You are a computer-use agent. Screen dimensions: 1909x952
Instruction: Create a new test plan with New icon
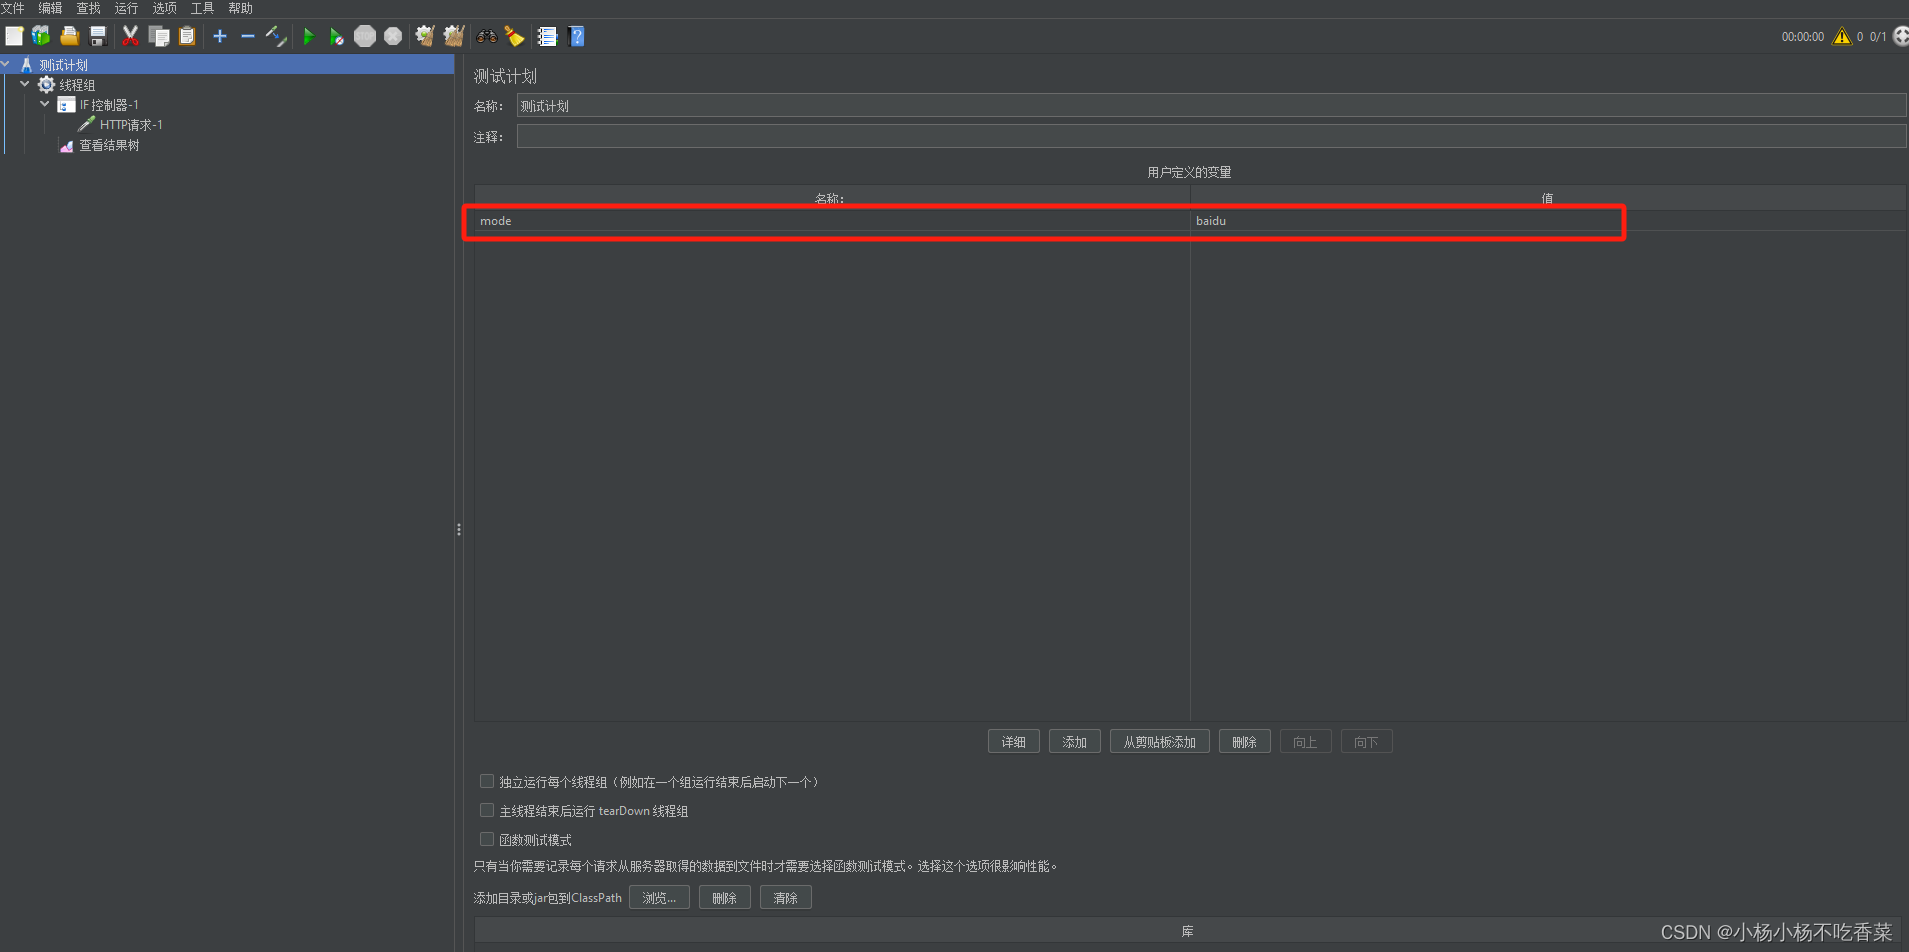click(x=14, y=36)
